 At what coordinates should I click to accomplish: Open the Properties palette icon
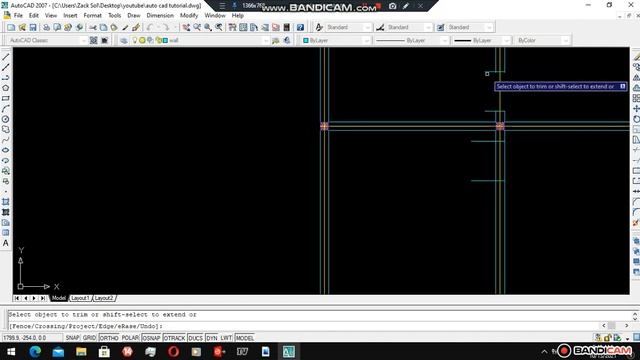[x=232, y=27]
